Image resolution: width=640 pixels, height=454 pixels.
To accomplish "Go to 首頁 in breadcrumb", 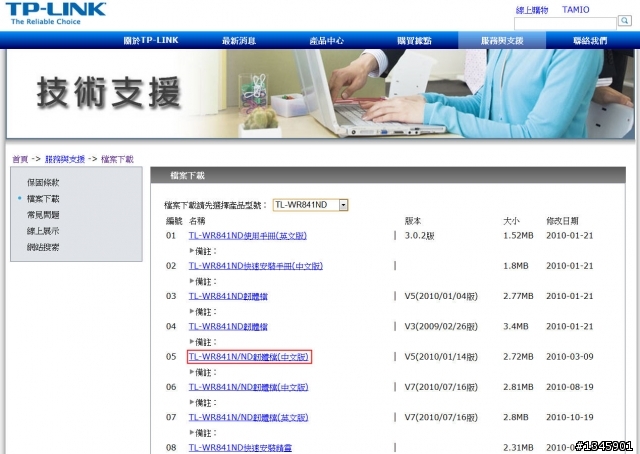I will coord(20,159).
